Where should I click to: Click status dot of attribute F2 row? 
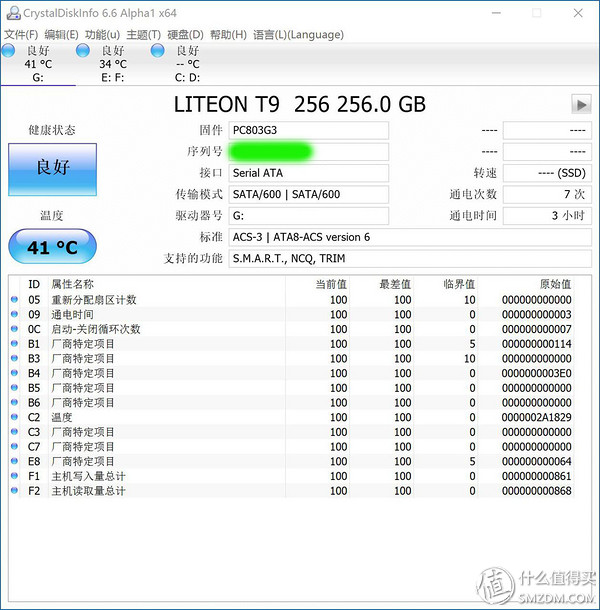point(14,491)
